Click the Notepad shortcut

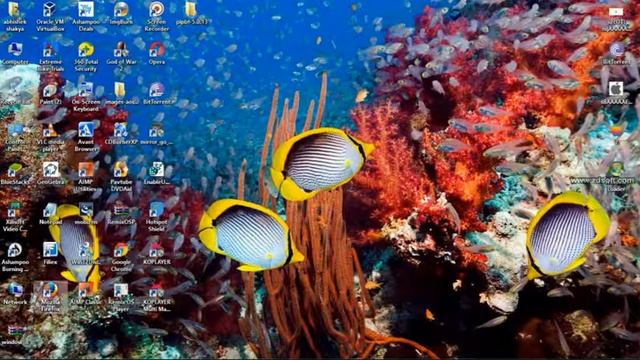(x=50, y=210)
